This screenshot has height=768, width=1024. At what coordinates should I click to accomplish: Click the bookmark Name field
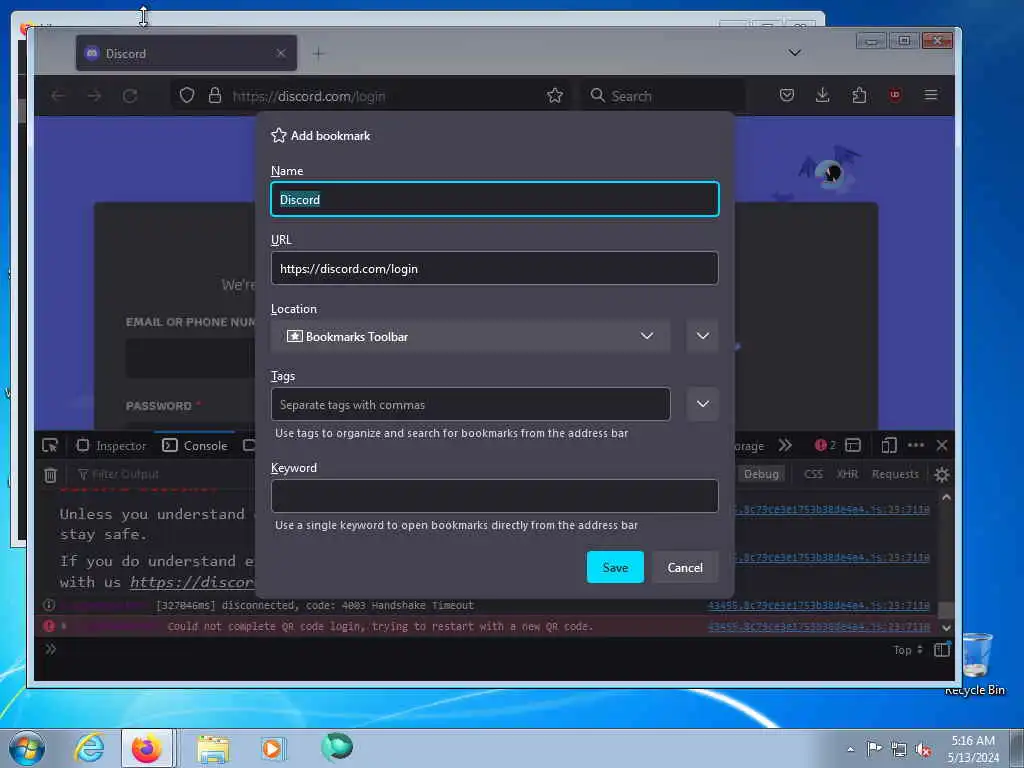(x=494, y=199)
